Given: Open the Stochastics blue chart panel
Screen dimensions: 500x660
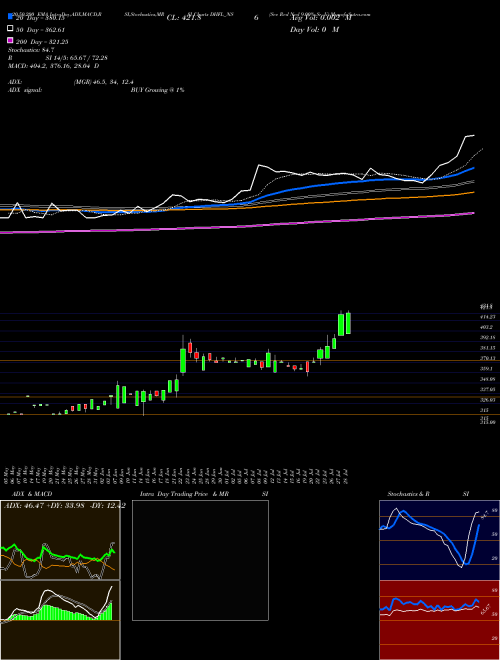Looking at the screenshot, I should (439, 540).
